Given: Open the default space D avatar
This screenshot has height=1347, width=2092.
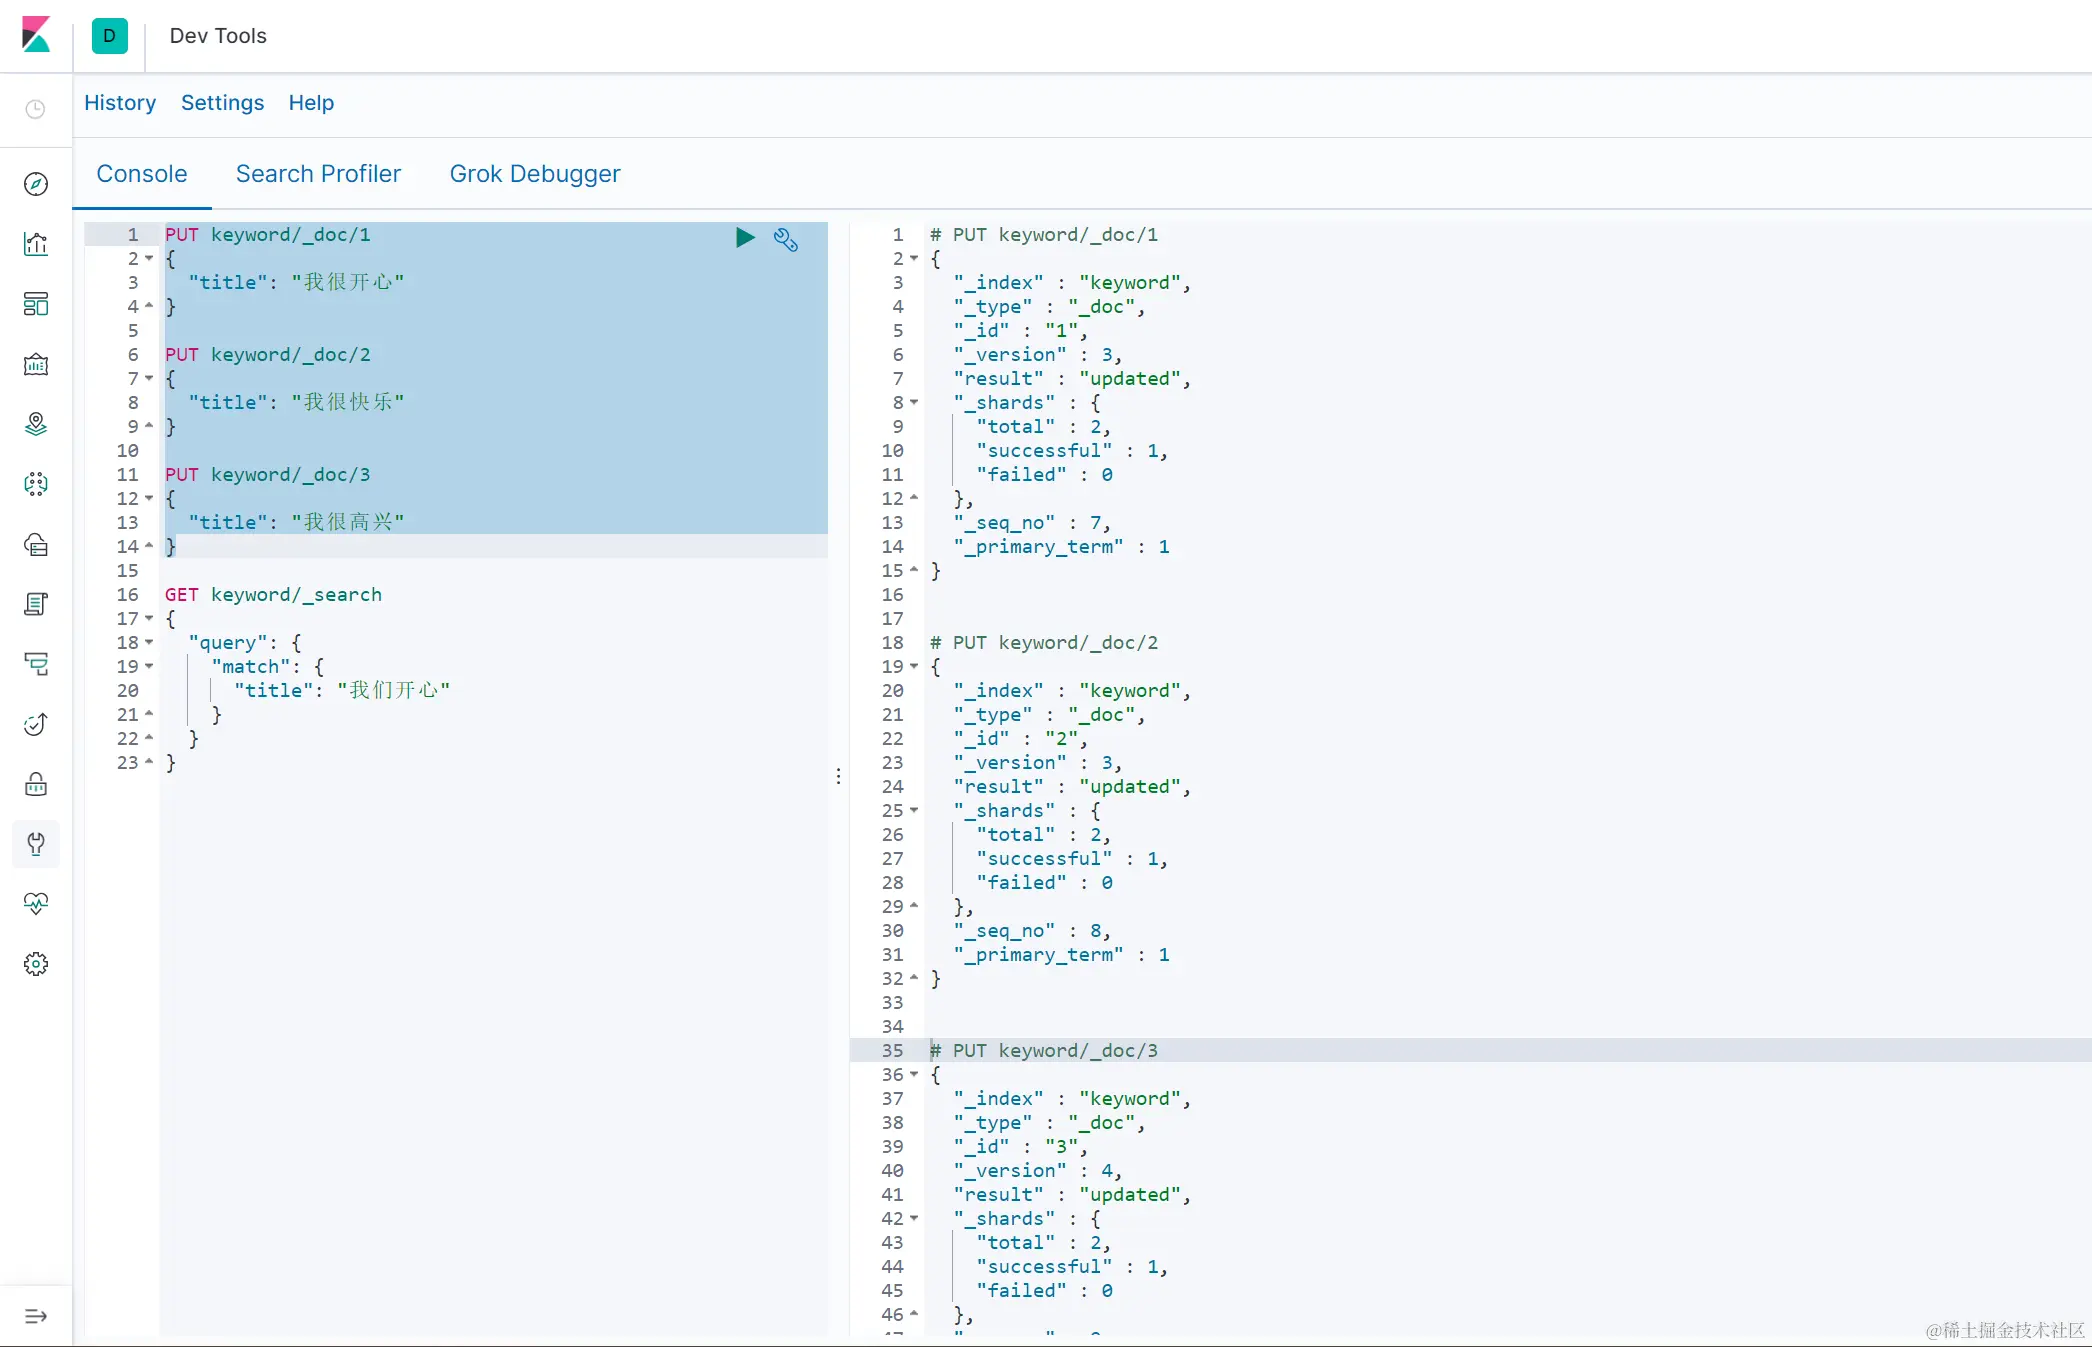Looking at the screenshot, I should pyautogui.click(x=109, y=36).
